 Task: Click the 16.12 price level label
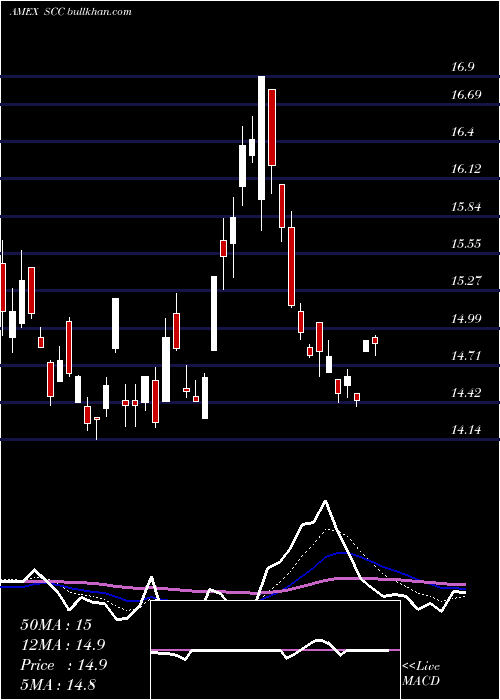[466, 169]
